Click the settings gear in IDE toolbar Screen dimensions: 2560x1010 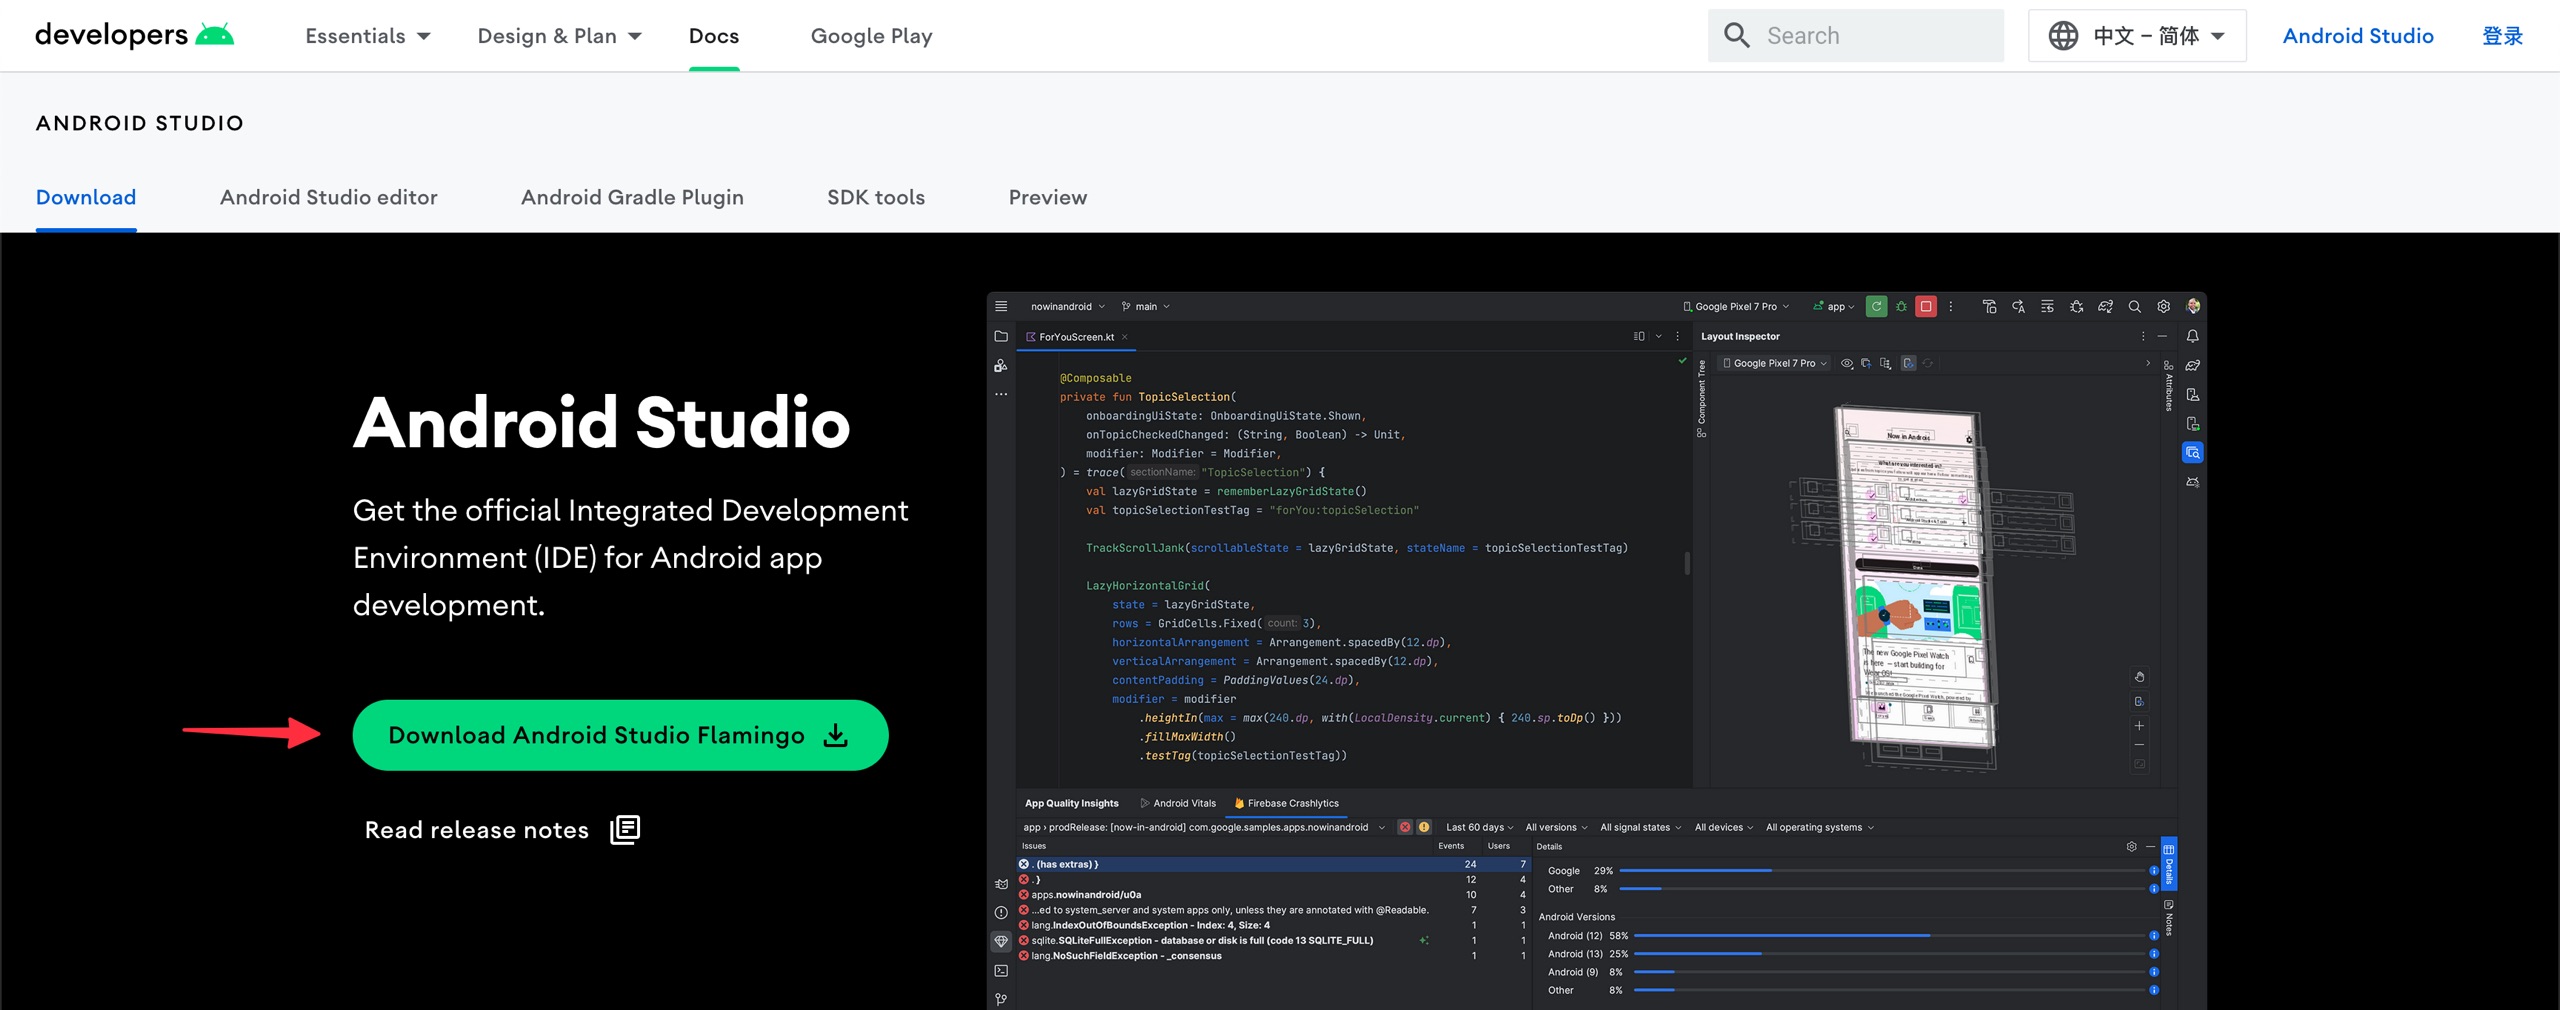click(x=2163, y=307)
